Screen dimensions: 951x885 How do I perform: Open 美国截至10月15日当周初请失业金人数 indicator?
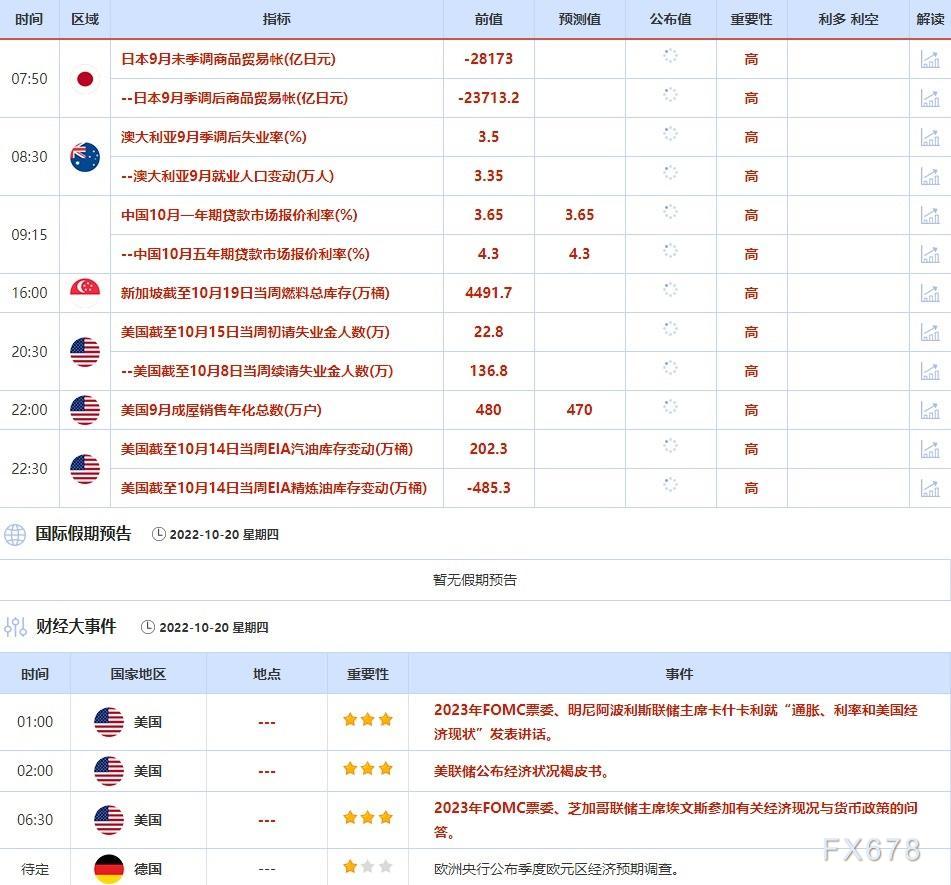tap(255, 332)
